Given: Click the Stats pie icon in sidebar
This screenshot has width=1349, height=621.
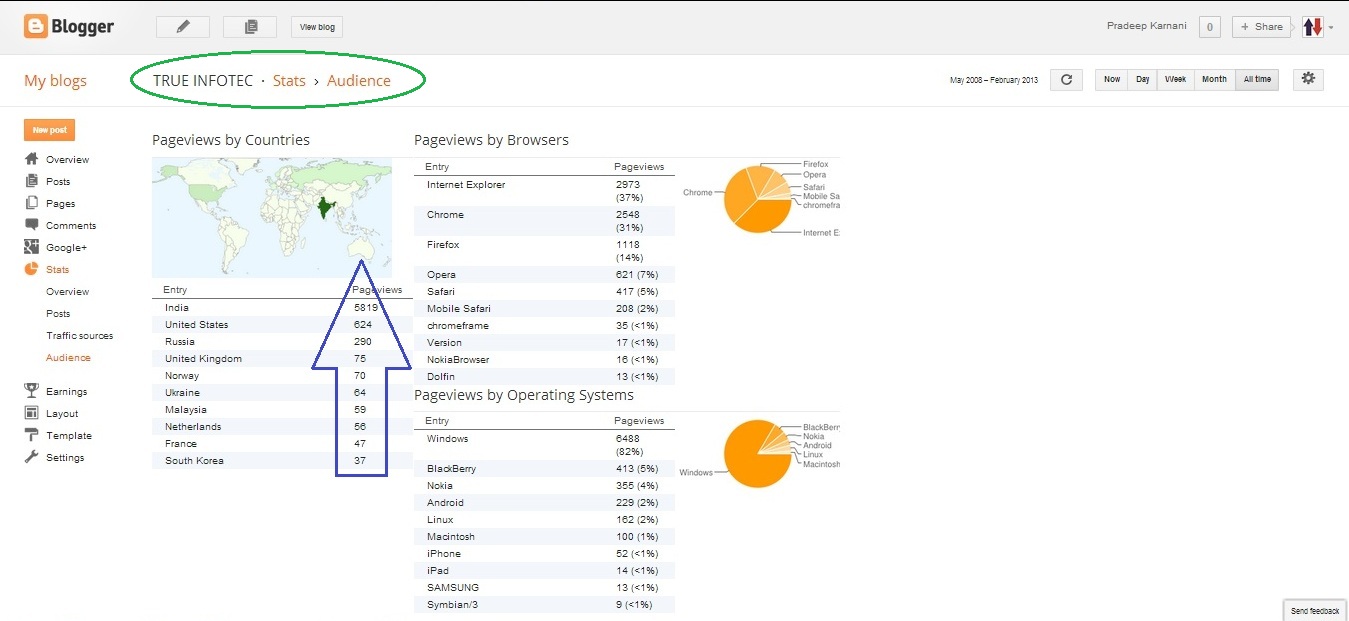Looking at the screenshot, I should [x=31, y=269].
